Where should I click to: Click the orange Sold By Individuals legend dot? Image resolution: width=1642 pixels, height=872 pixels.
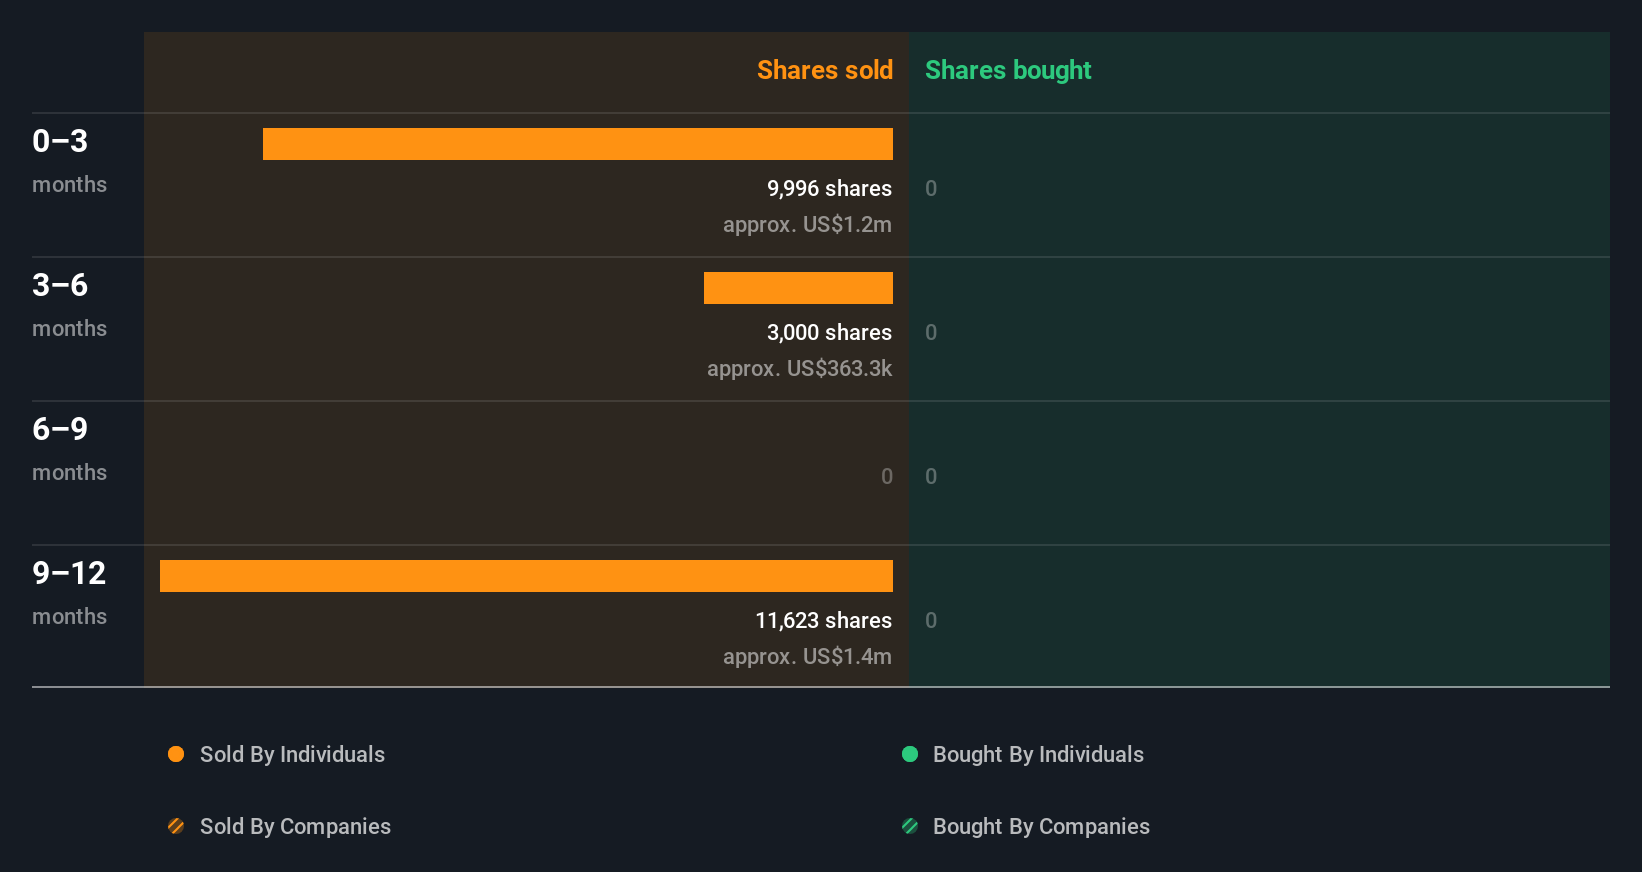[x=176, y=754]
